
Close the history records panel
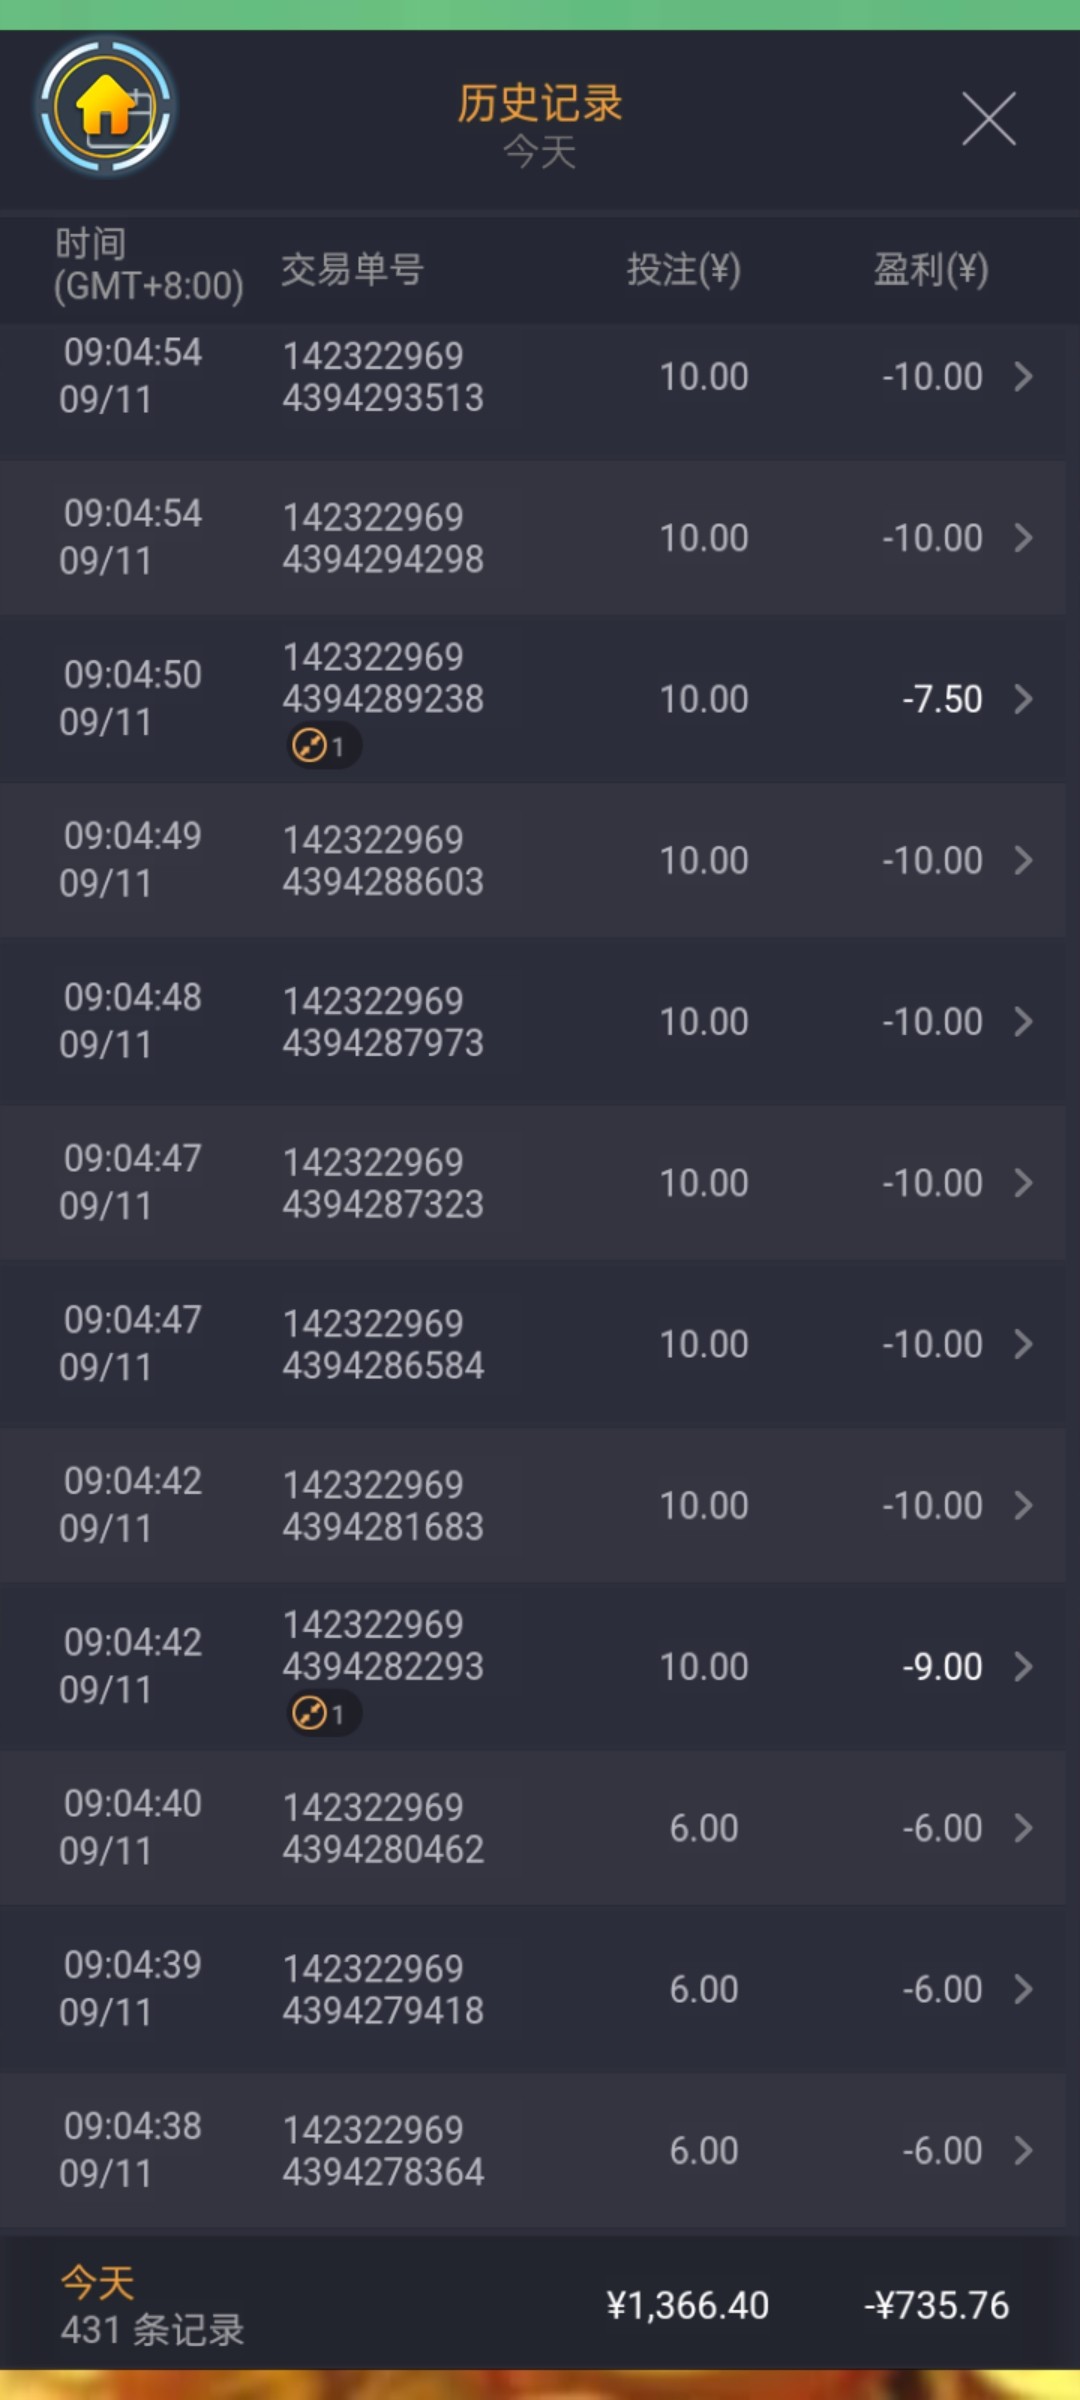(x=988, y=119)
